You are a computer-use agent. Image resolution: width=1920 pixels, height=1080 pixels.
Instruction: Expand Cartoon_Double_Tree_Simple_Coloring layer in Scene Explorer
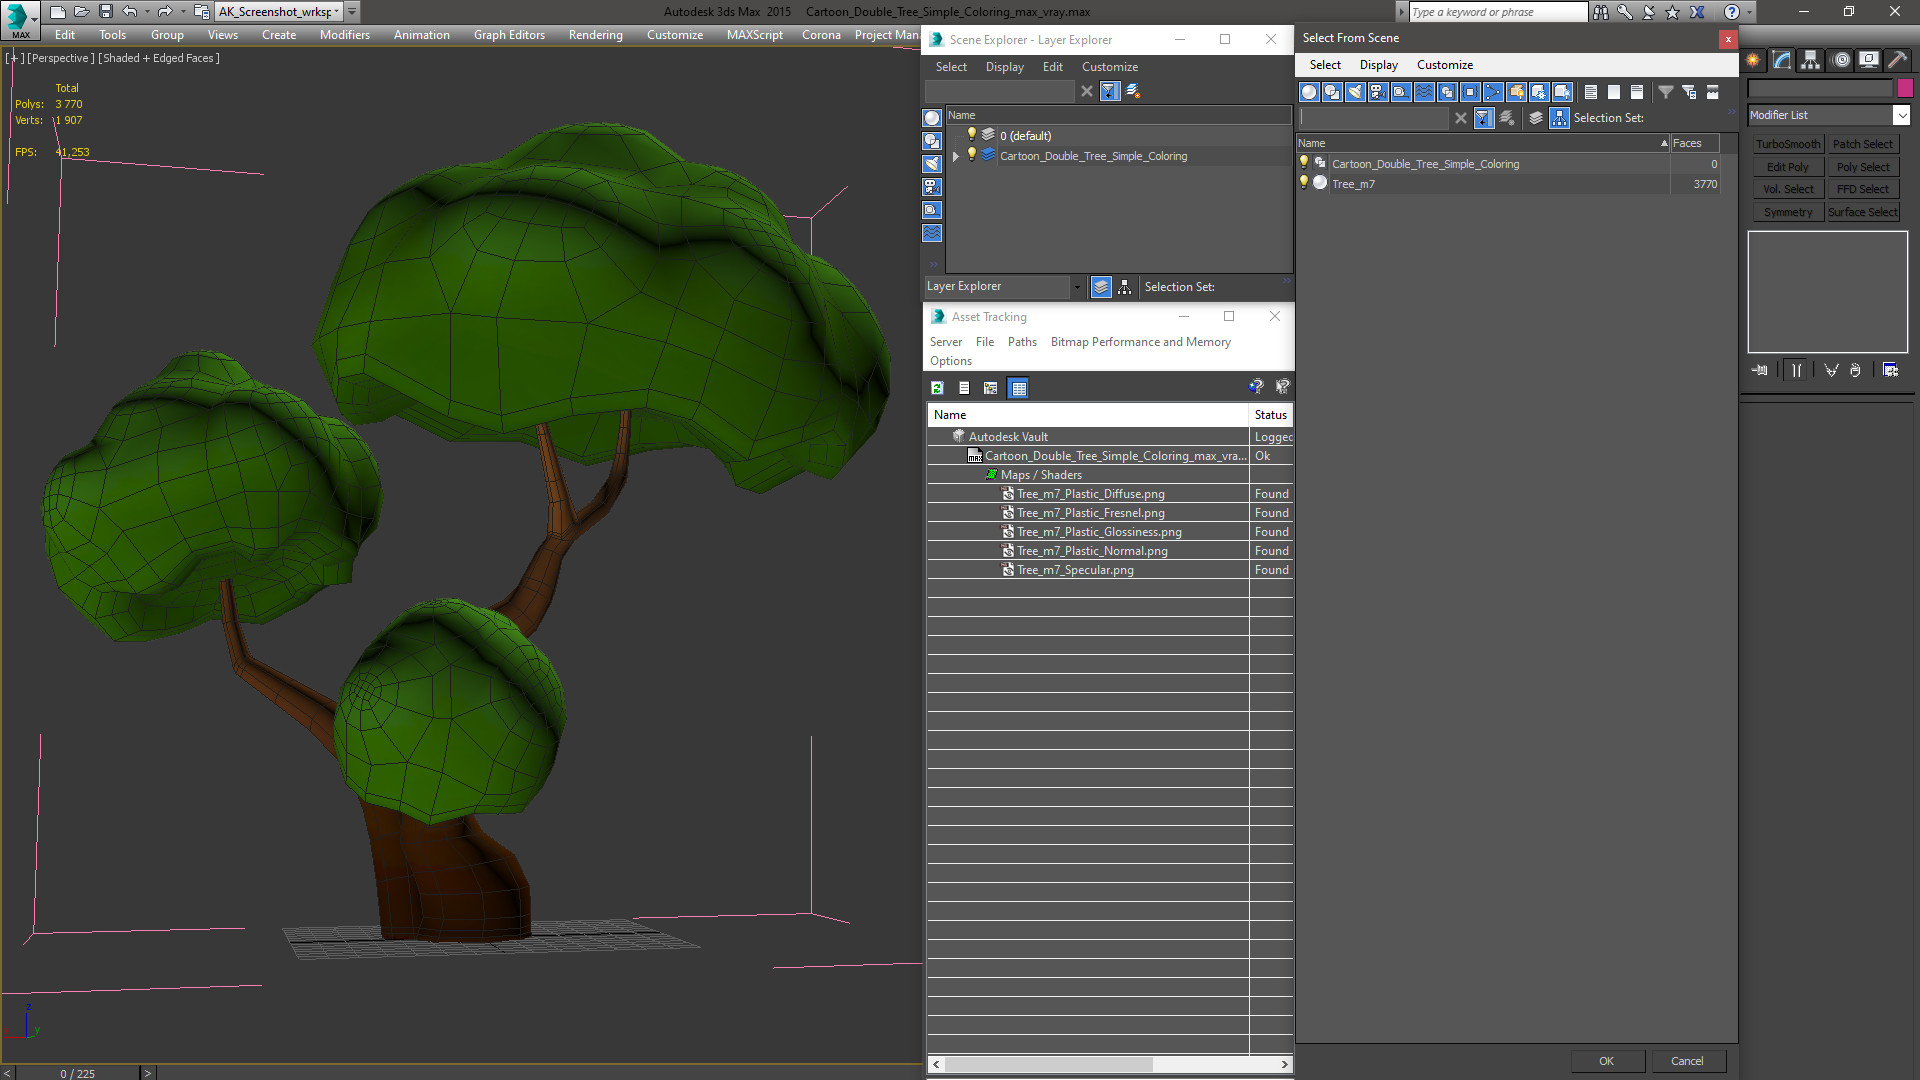coord(956,156)
